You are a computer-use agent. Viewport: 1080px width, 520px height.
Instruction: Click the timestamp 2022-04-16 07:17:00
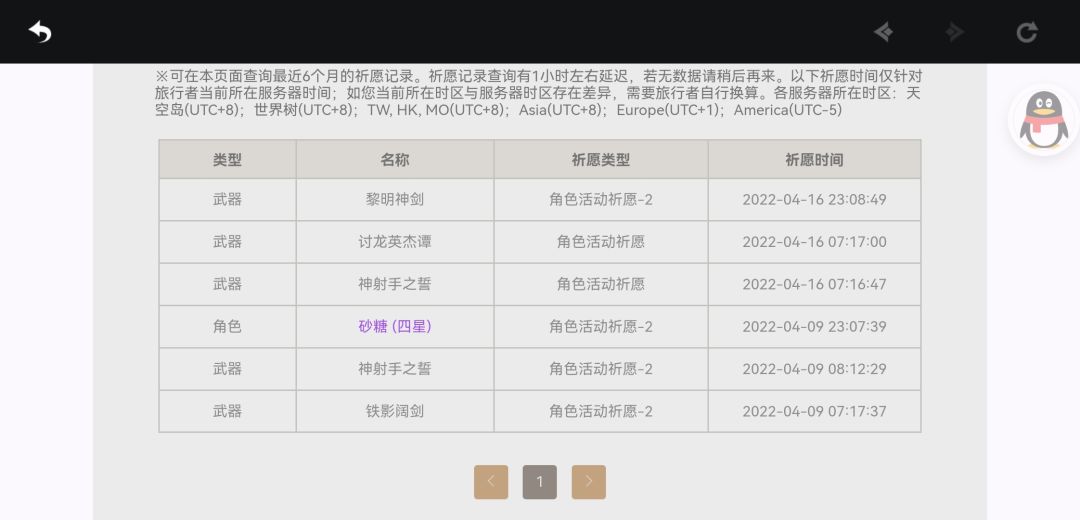pos(814,242)
